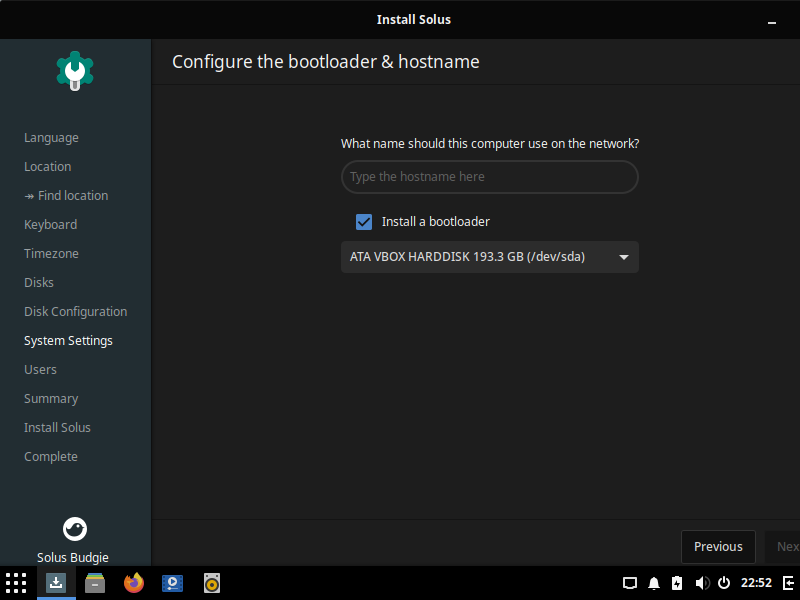Image resolution: width=800 pixels, height=600 pixels.
Task: Open the bootloader disk dropdown
Action: pos(490,257)
